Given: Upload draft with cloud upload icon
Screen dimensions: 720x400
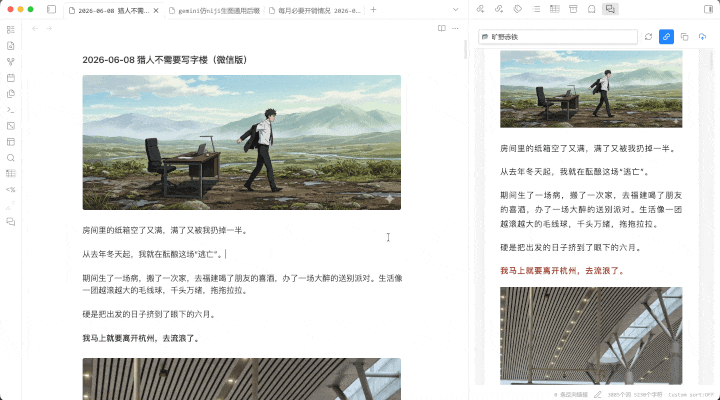Looking at the screenshot, I should [703, 37].
